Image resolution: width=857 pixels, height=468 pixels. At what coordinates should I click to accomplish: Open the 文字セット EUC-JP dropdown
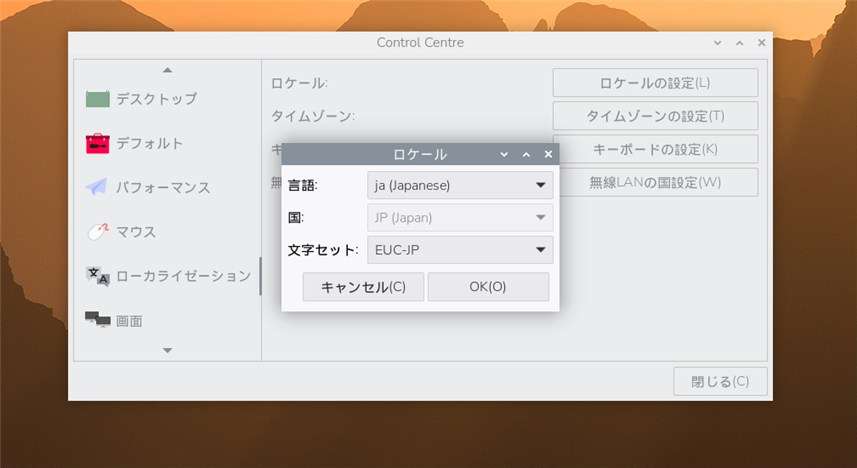coord(460,250)
